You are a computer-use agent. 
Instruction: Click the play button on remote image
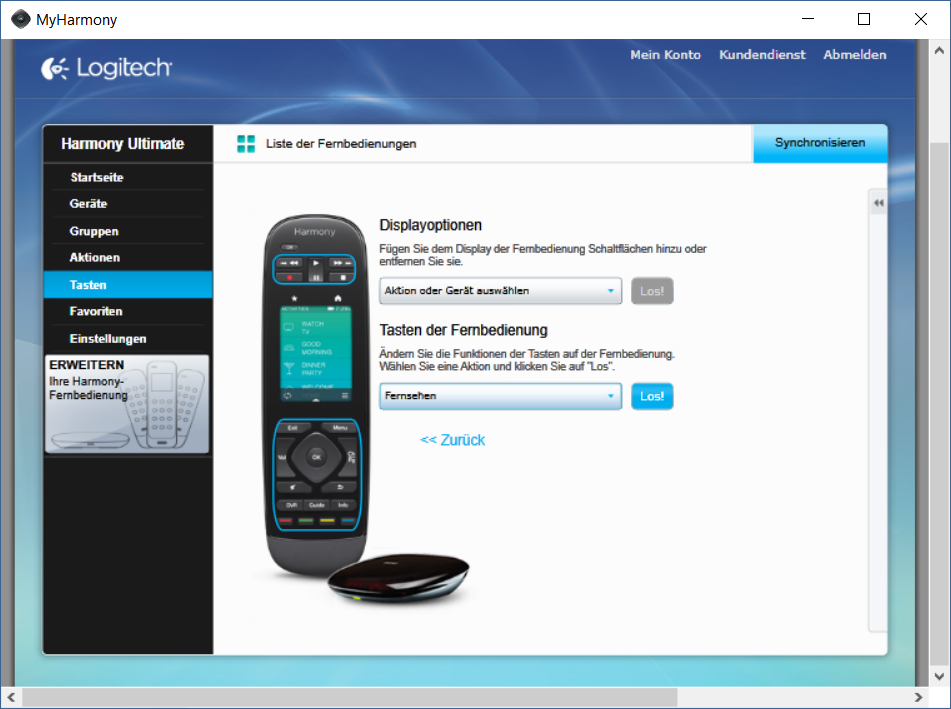click(315, 261)
